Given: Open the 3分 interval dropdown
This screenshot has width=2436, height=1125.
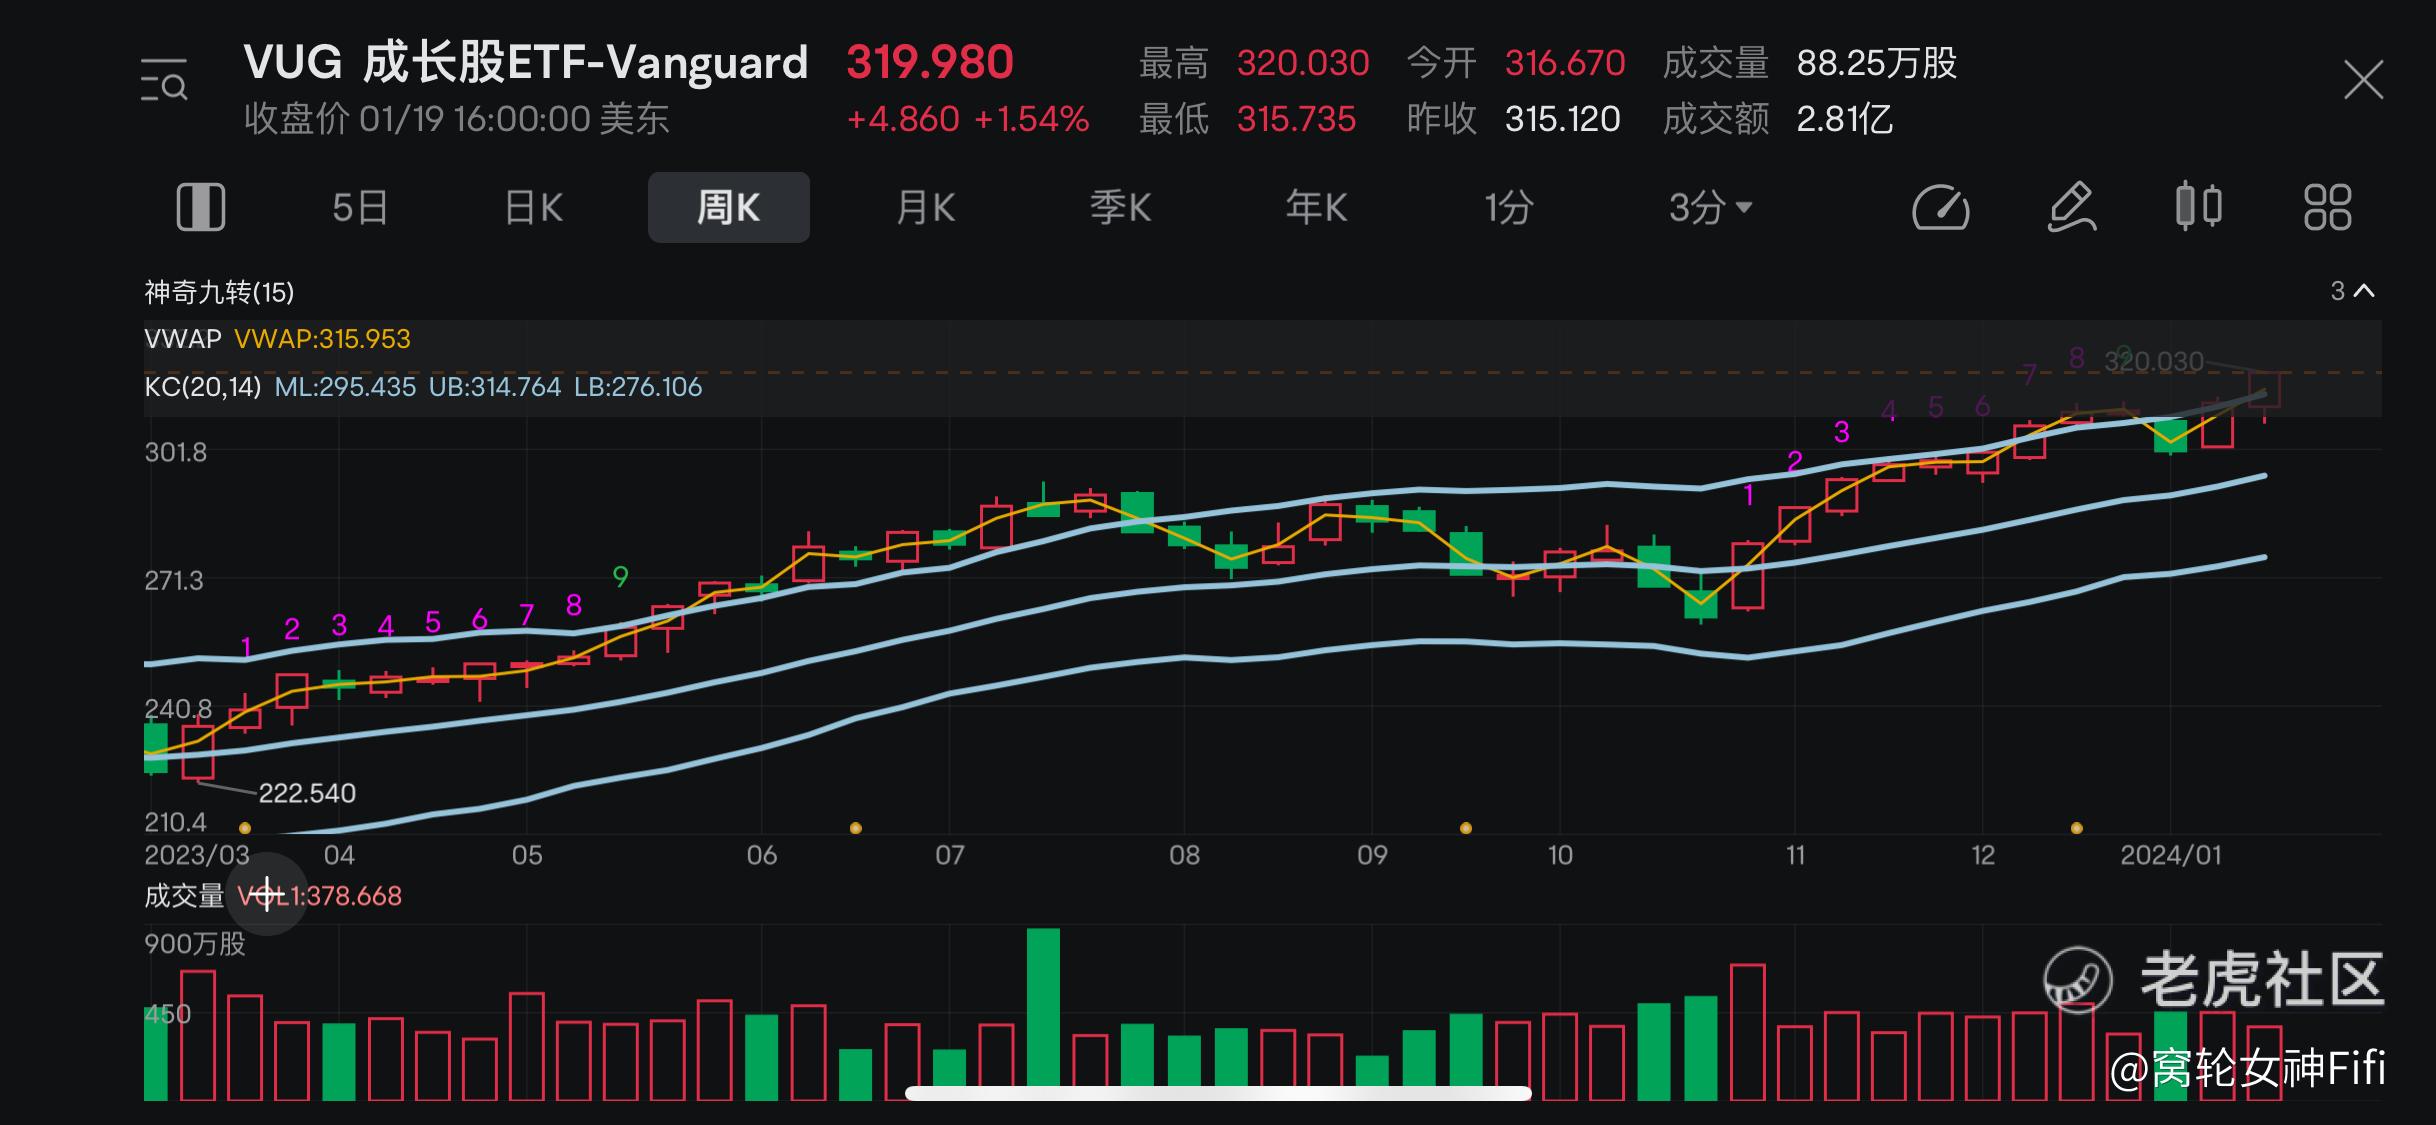Looking at the screenshot, I should (x=1710, y=208).
